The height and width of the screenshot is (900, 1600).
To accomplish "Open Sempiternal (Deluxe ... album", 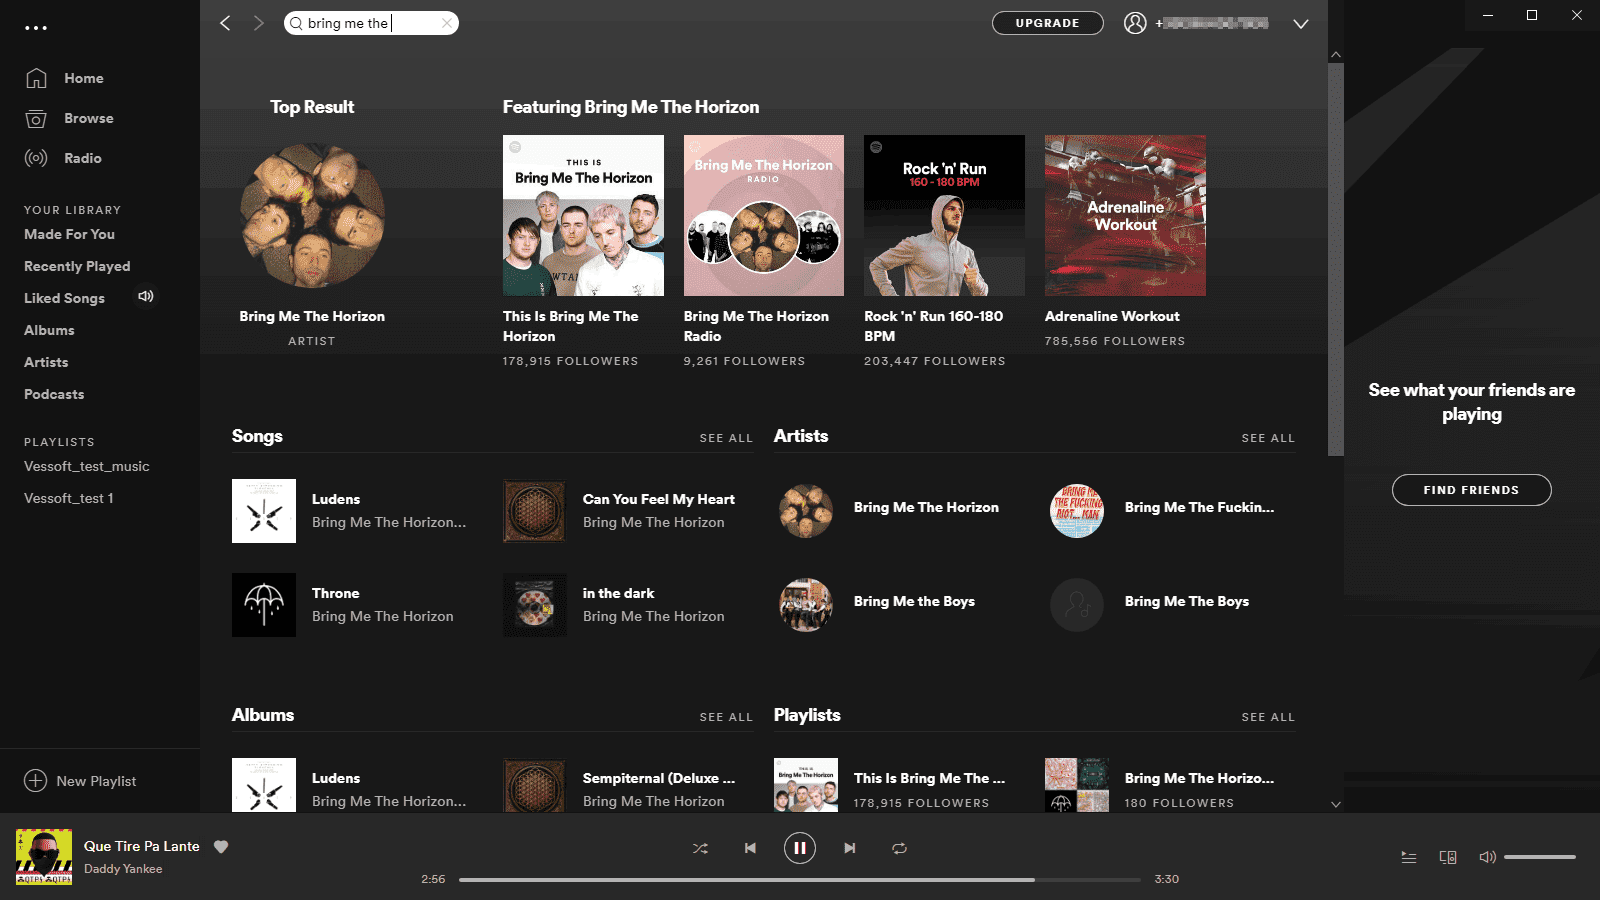I will pyautogui.click(x=659, y=778).
